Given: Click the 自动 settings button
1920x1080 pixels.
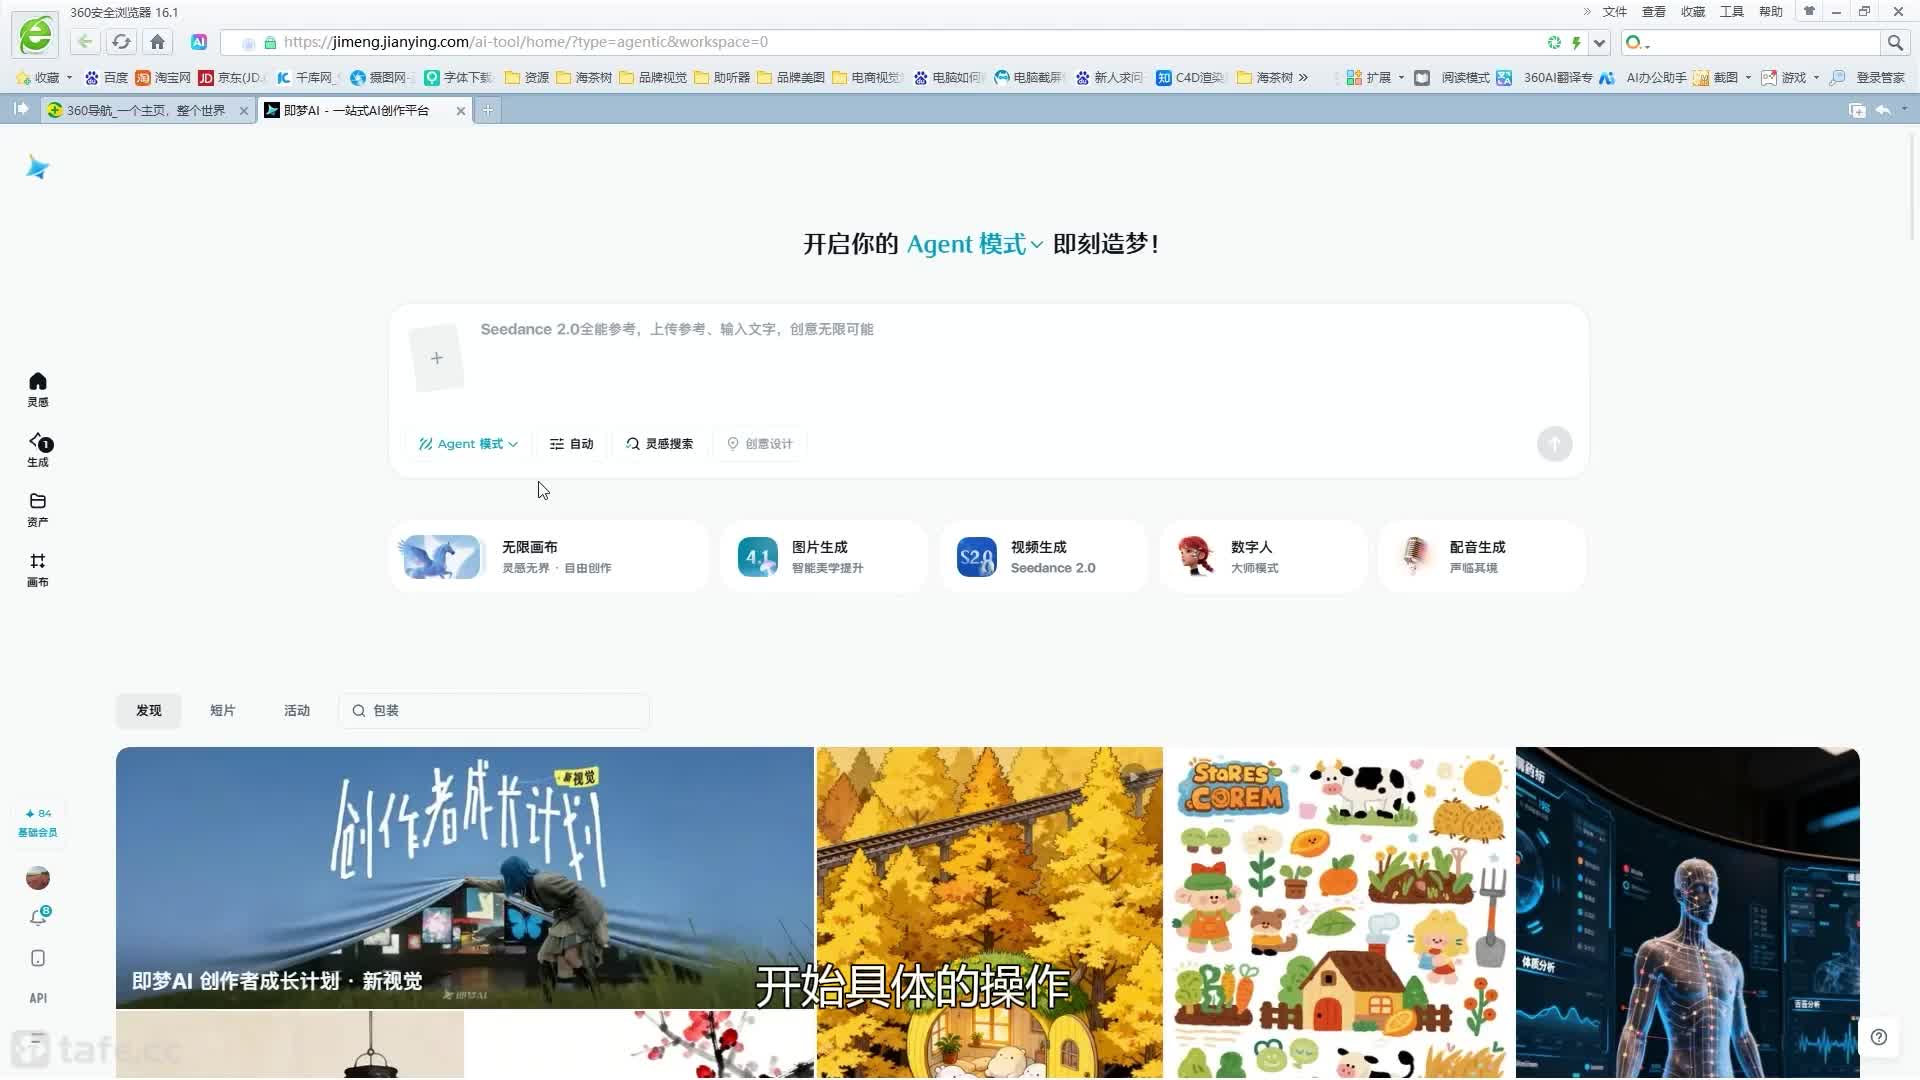Looking at the screenshot, I should pyautogui.click(x=572, y=444).
